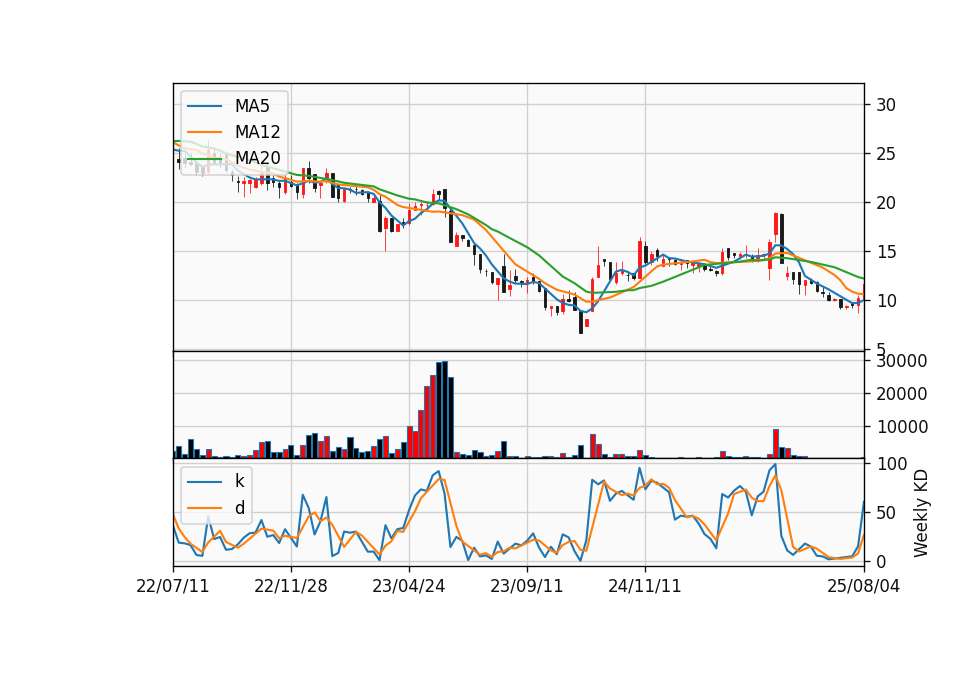Click the volume axis value 10000
The height and width of the screenshot is (690, 960).
[x=902, y=427]
